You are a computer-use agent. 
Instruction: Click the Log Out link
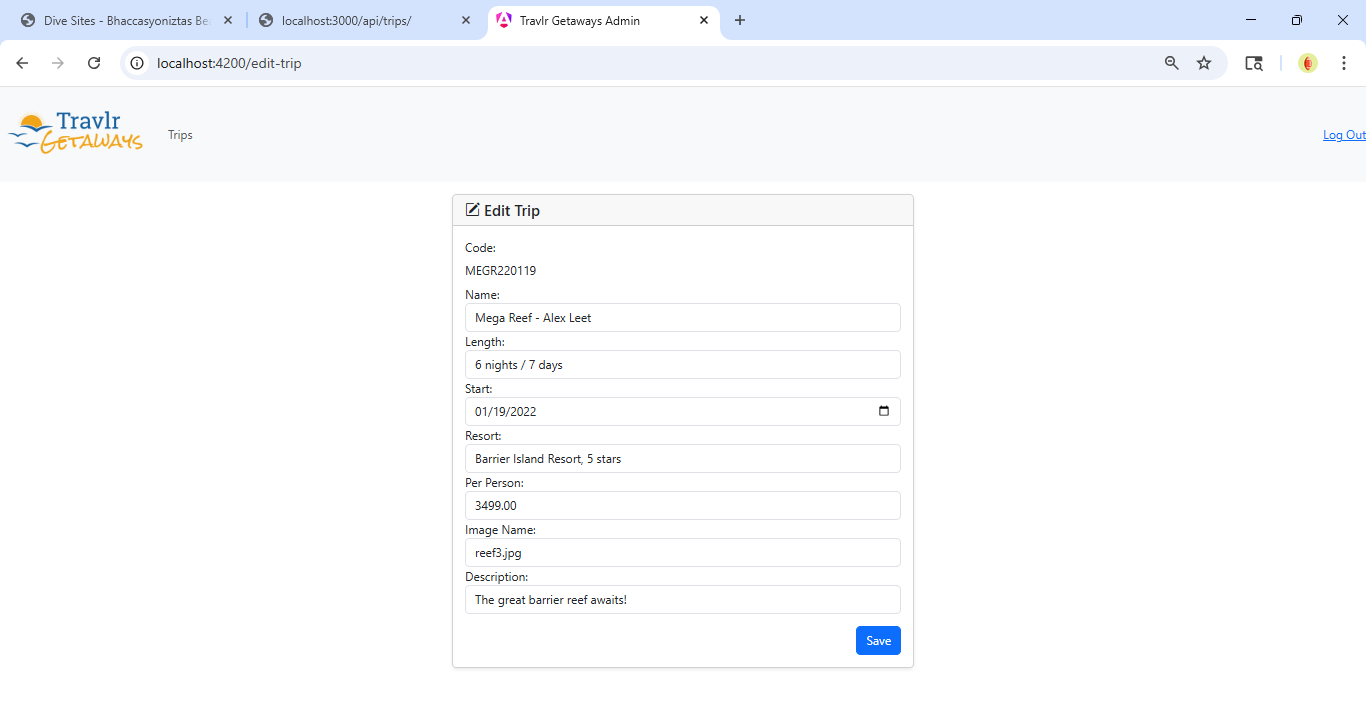pos(1343,135)
